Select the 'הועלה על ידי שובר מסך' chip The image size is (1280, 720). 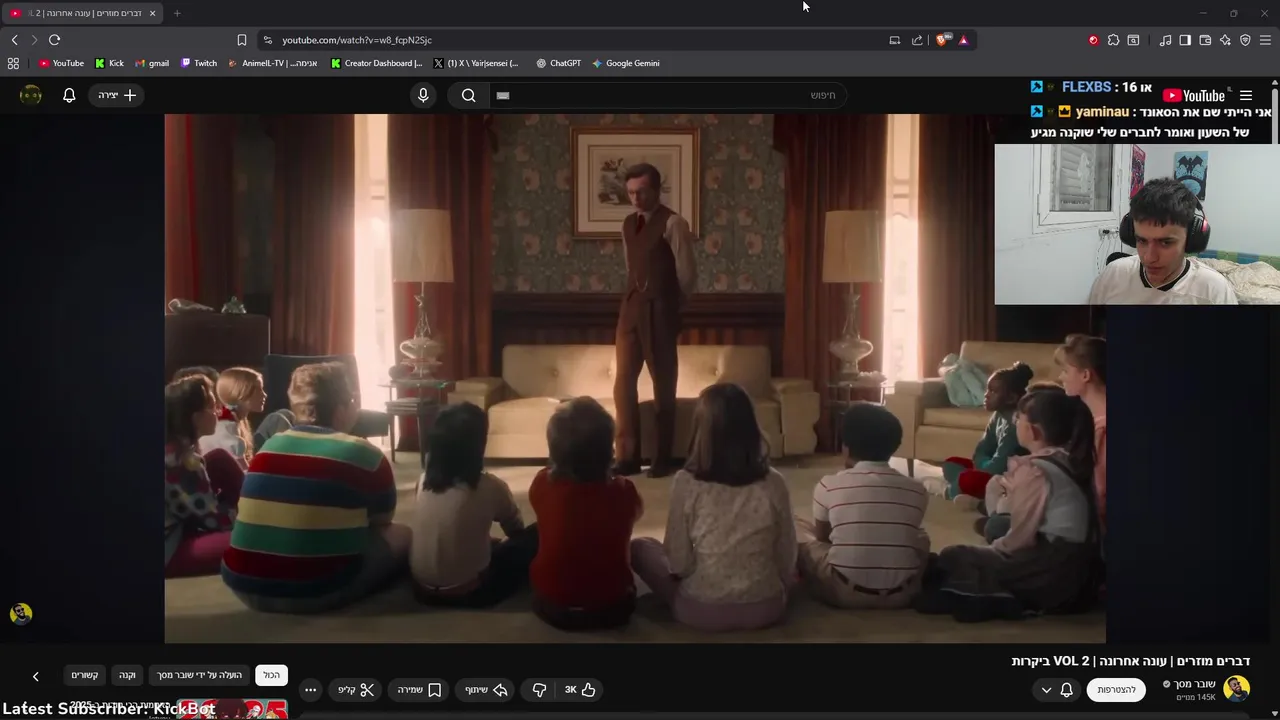point(200,675)
